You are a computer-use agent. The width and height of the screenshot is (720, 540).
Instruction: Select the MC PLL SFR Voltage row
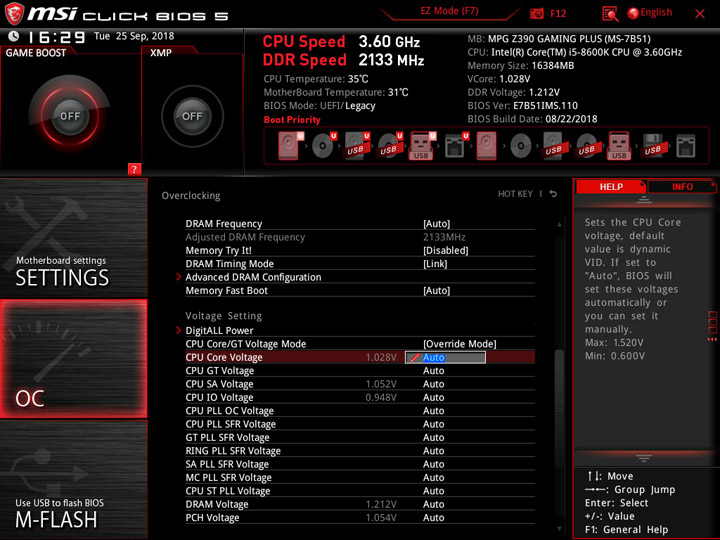(360, 477)
